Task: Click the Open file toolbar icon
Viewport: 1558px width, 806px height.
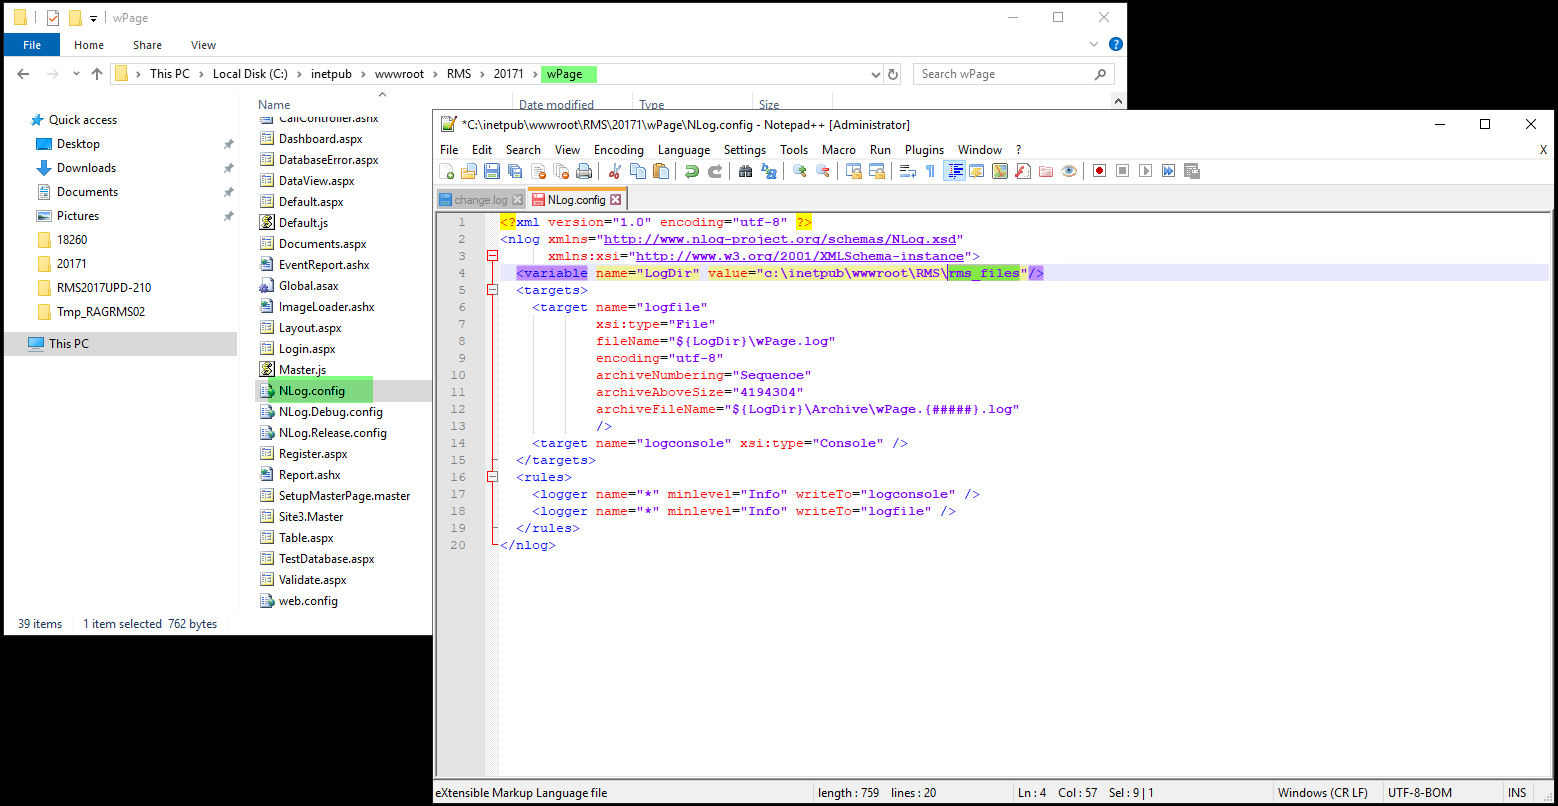Action: (469, 171)
